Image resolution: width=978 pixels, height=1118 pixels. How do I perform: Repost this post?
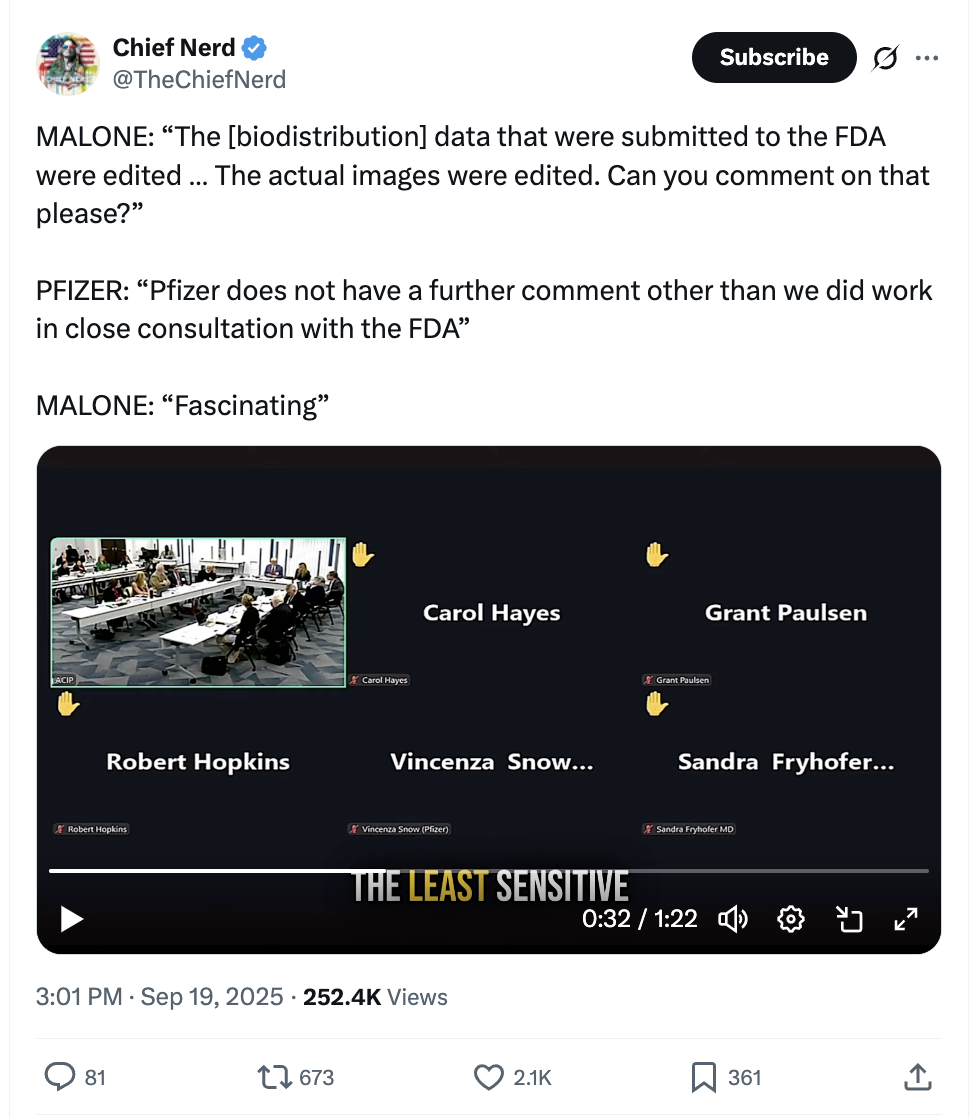click(x=296, y=1077)
